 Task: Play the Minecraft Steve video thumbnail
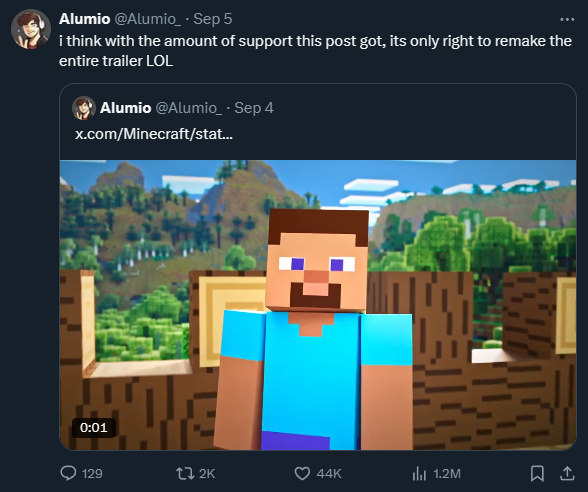tap(318, 305)
